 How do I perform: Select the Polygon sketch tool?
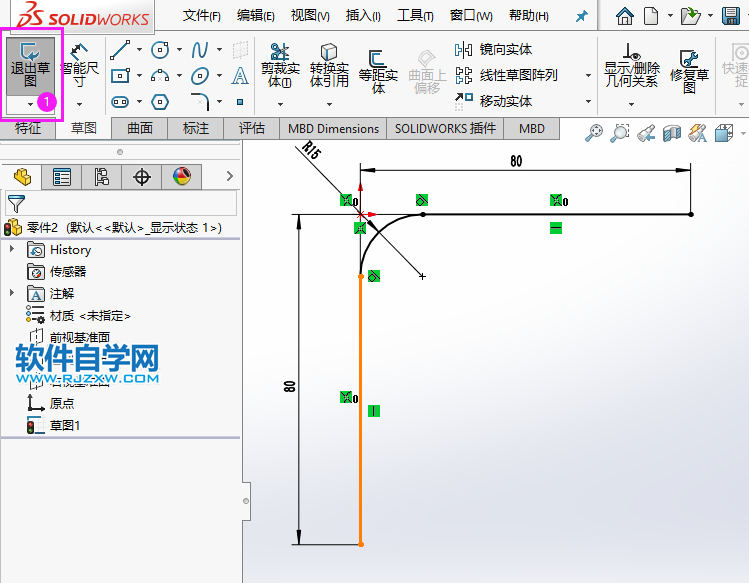[x=160, y=101]
